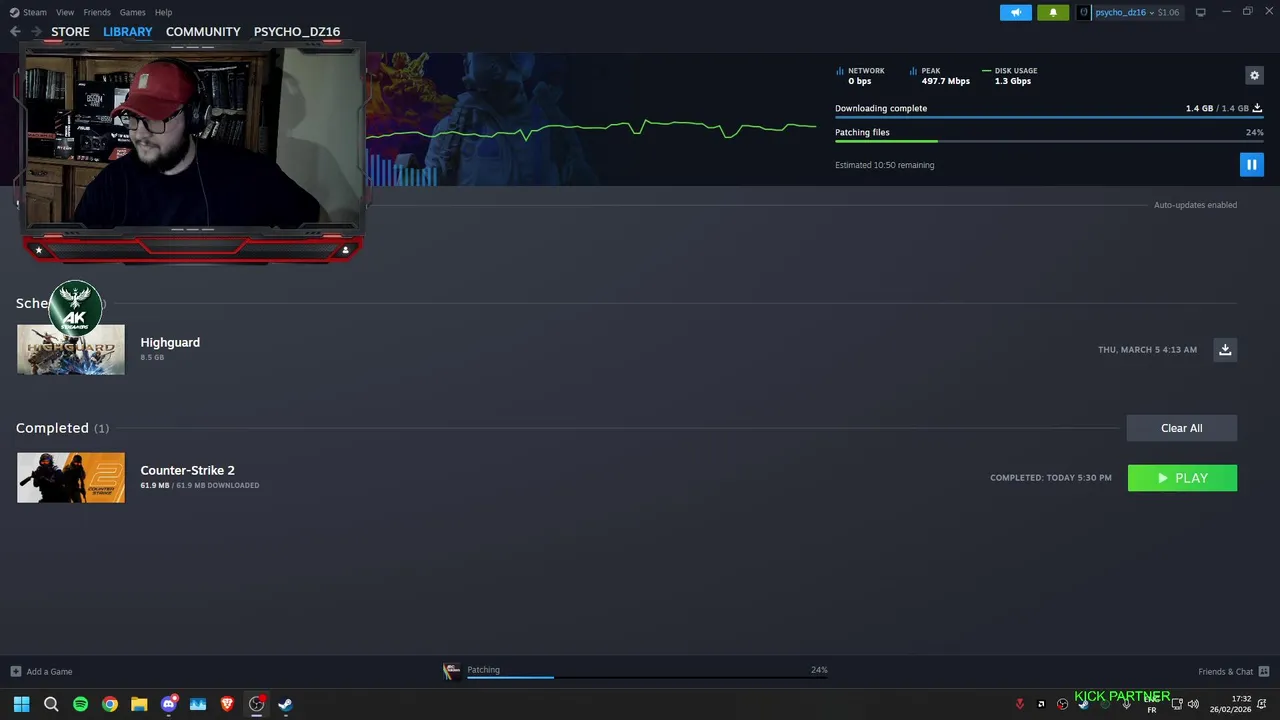Click the OBS icon in the system tray
Viewport: 1280px width, 720px height.
click(1062, 704)
